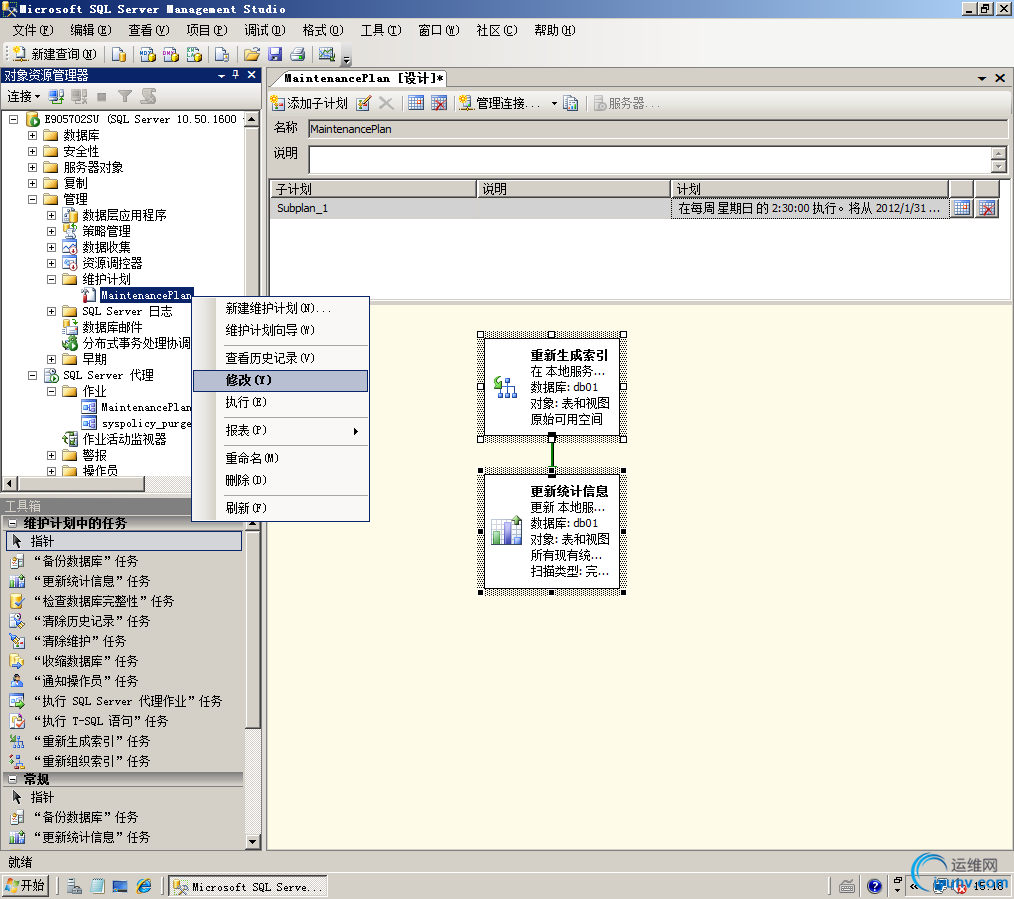Viewport: 1014px width, 899px height.
Task: Collapse the 作业 folder node
Action: tap(52, 391)
